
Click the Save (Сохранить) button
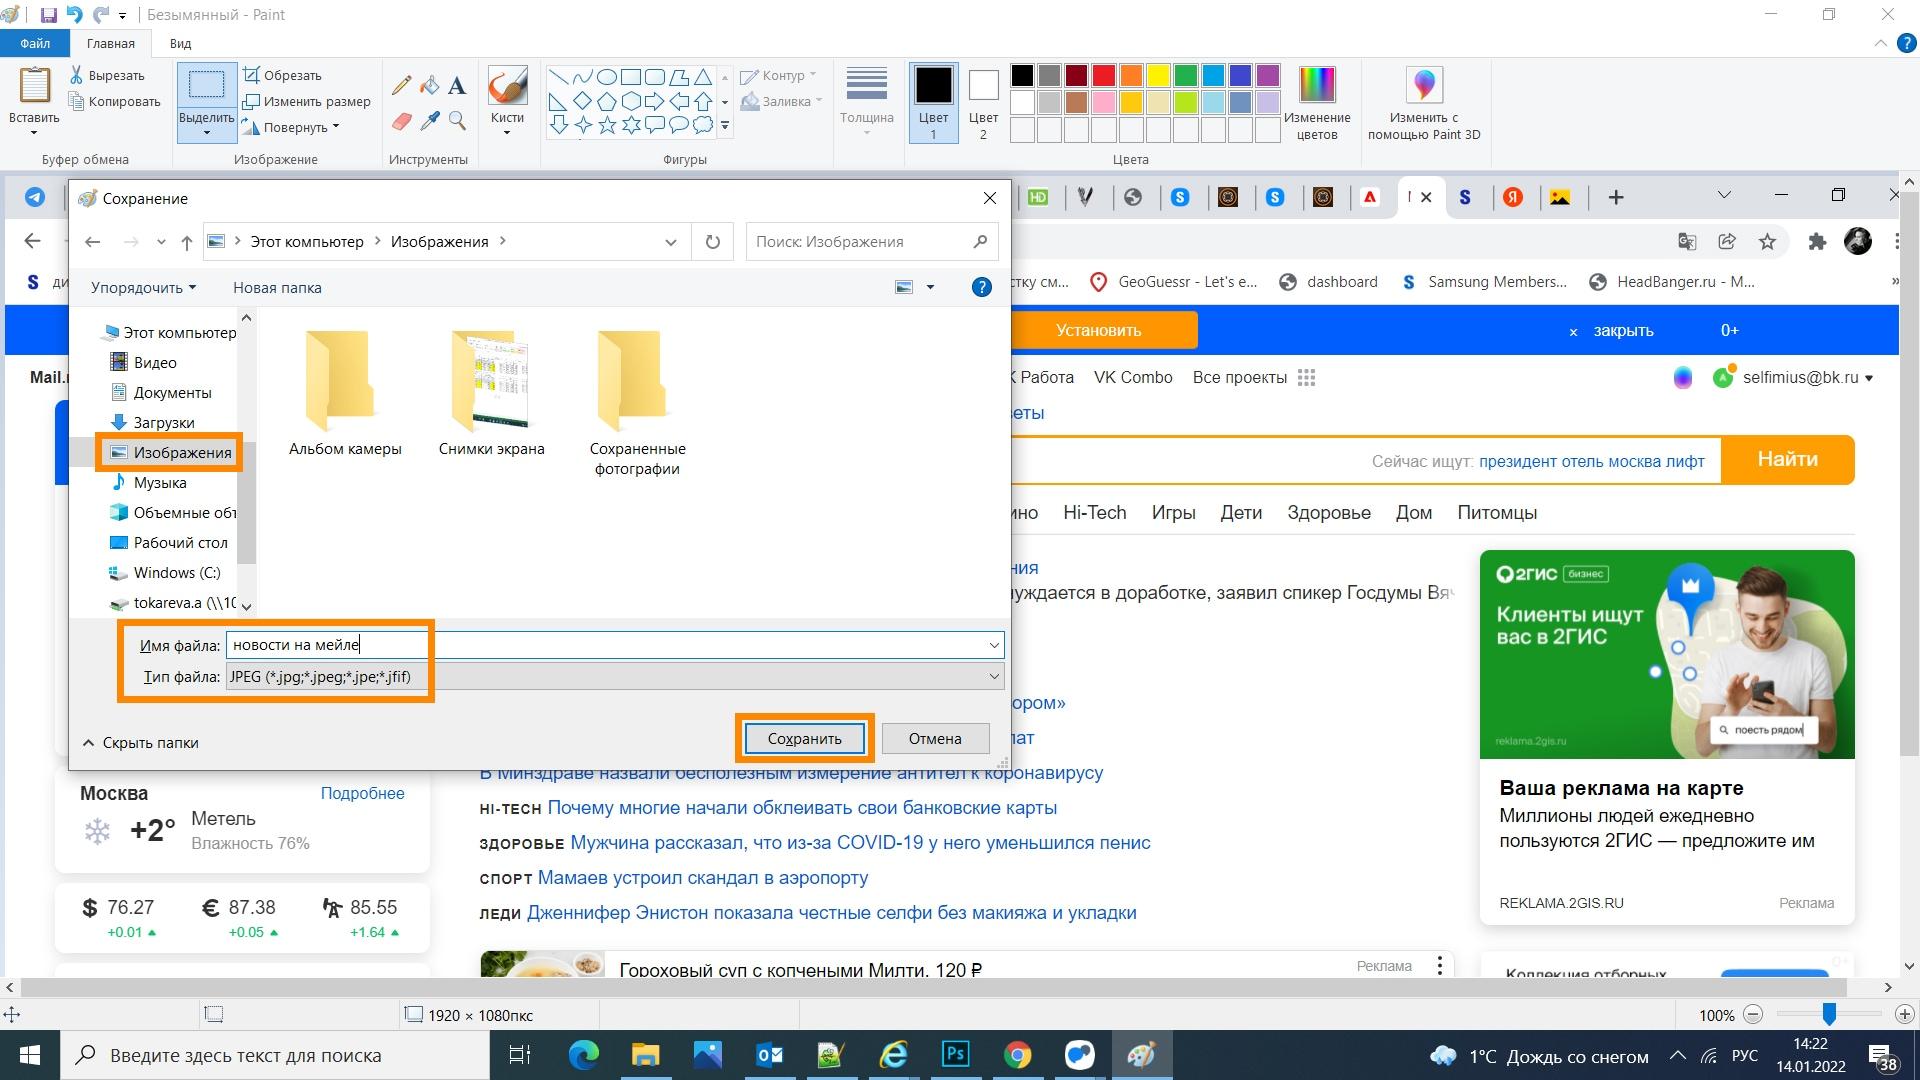pos(805,739)
